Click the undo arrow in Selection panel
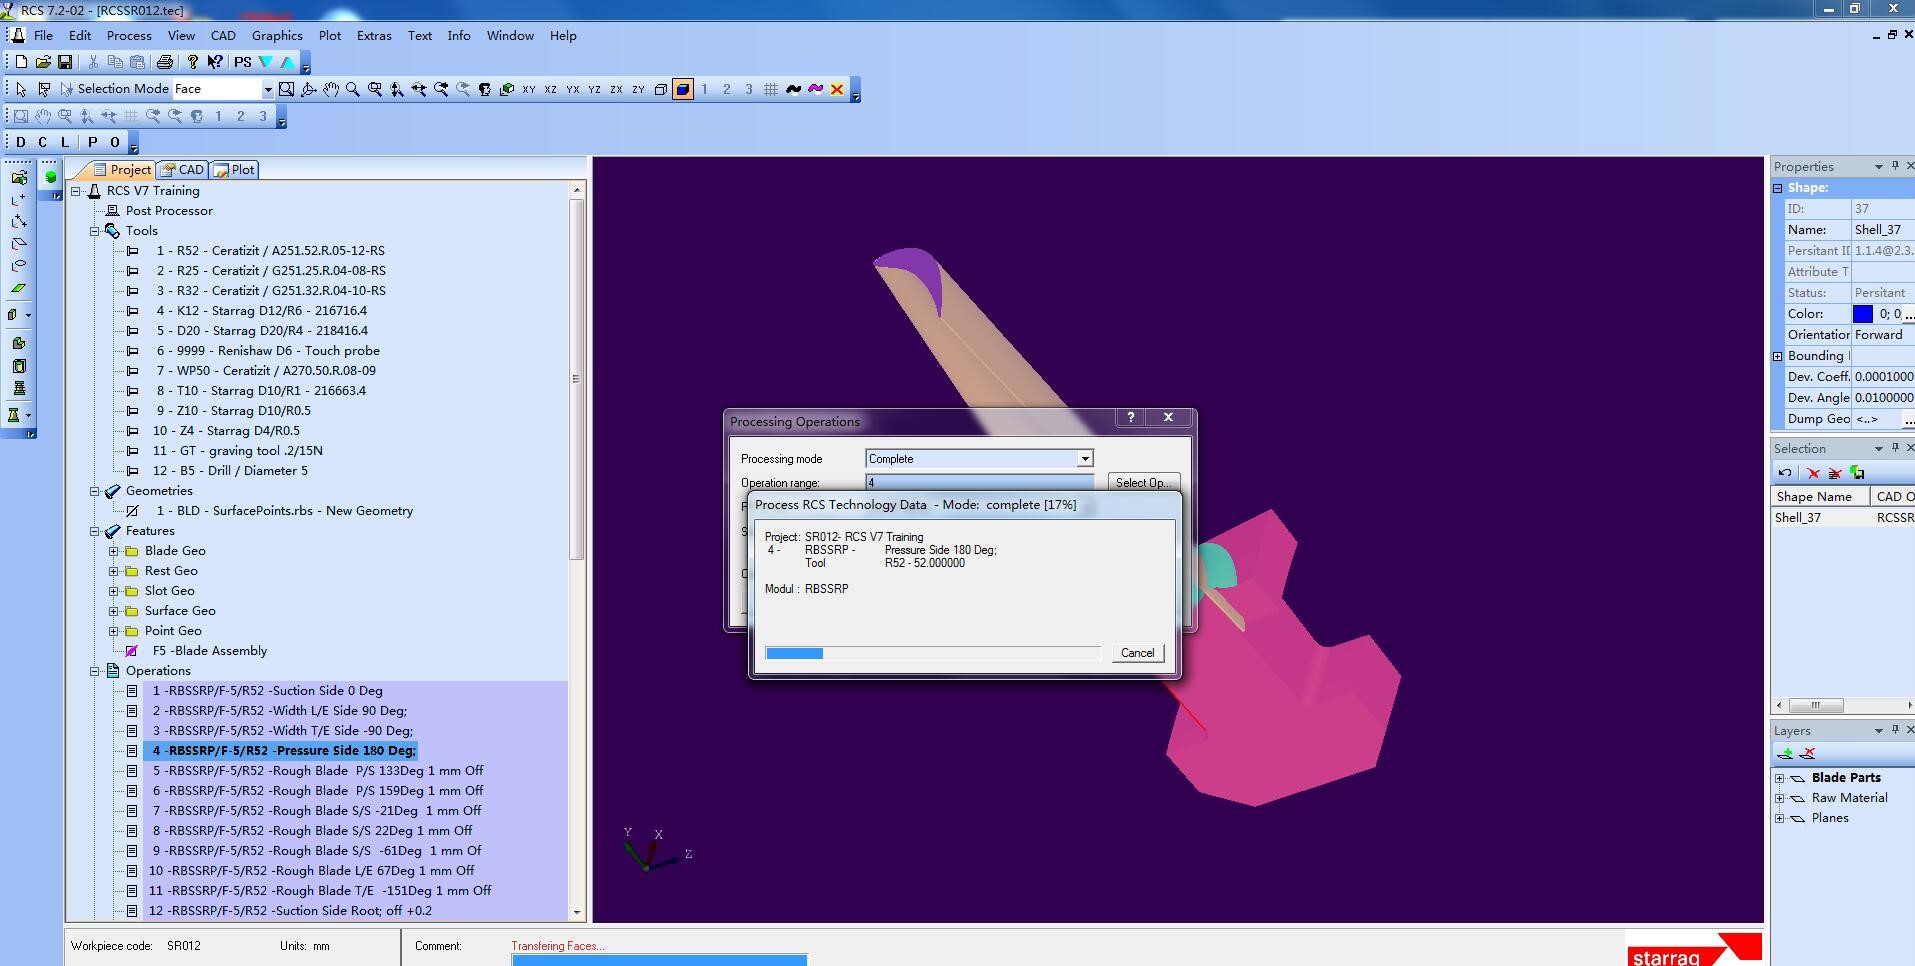 coord(1785,473)
